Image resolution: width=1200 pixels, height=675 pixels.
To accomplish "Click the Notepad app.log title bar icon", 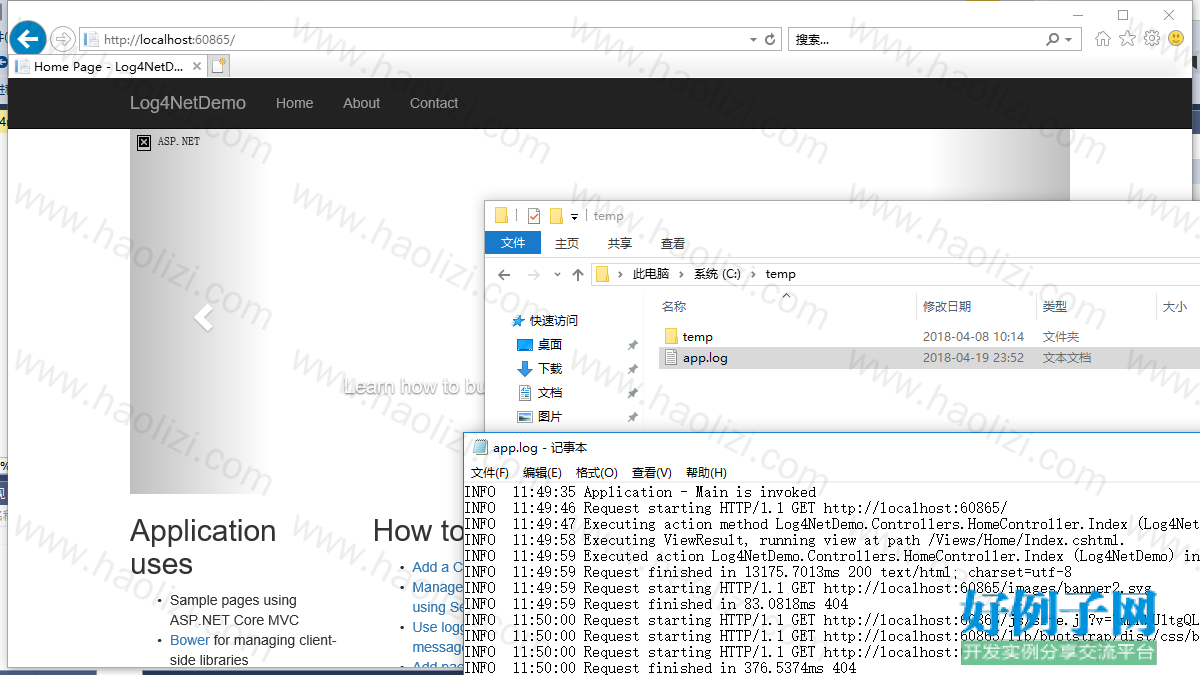I will pos(481,448).
